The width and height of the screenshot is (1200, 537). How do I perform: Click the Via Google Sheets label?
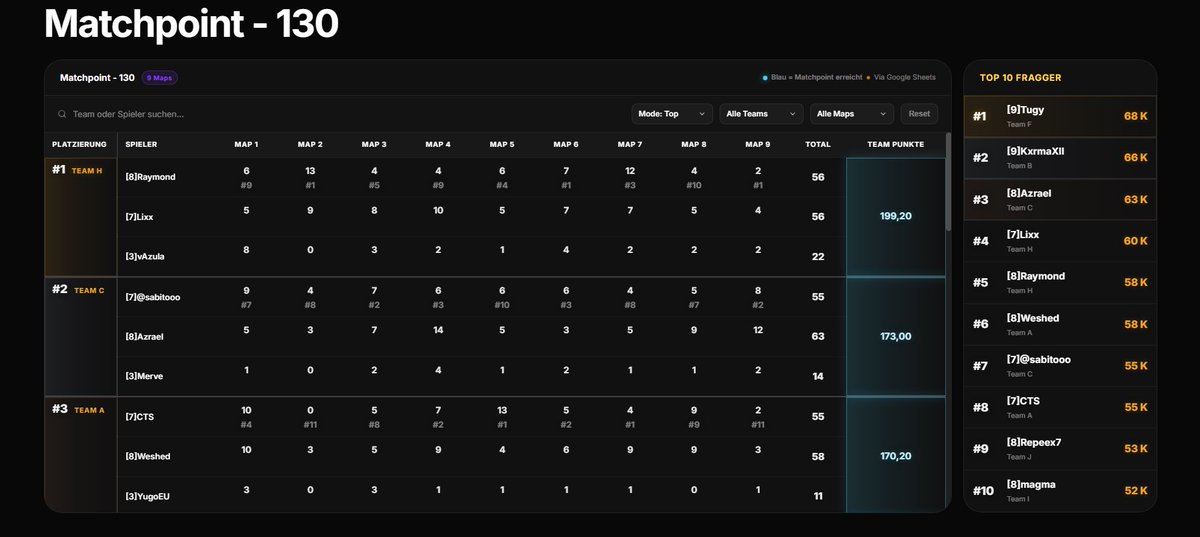click(x=906, y=78)
